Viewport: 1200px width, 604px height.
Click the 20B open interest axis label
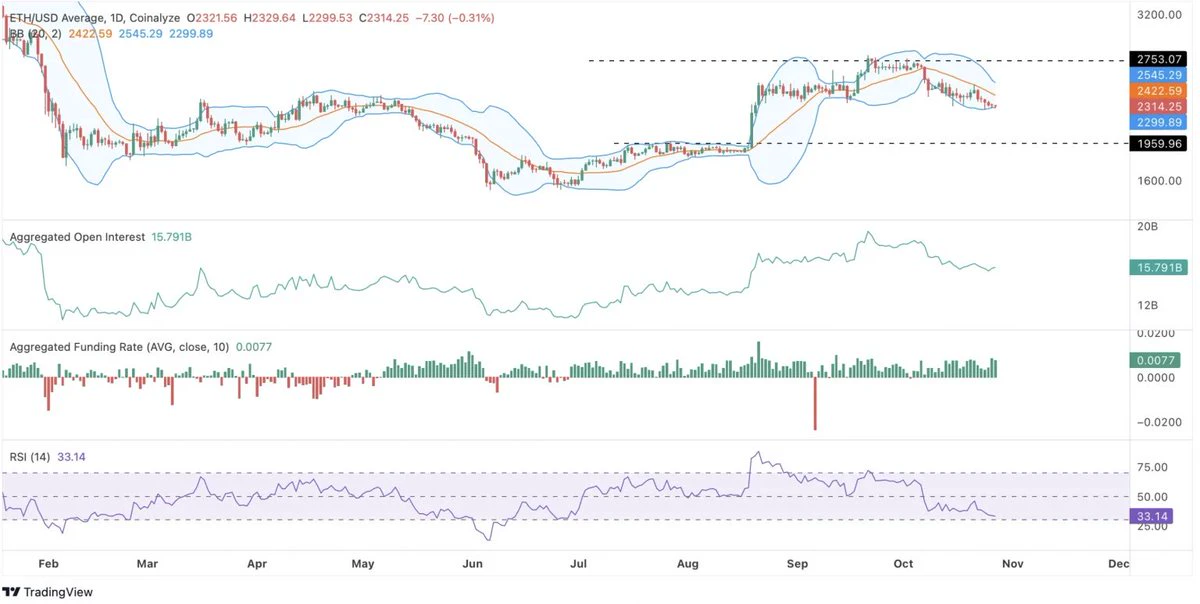coord(1148,228)
